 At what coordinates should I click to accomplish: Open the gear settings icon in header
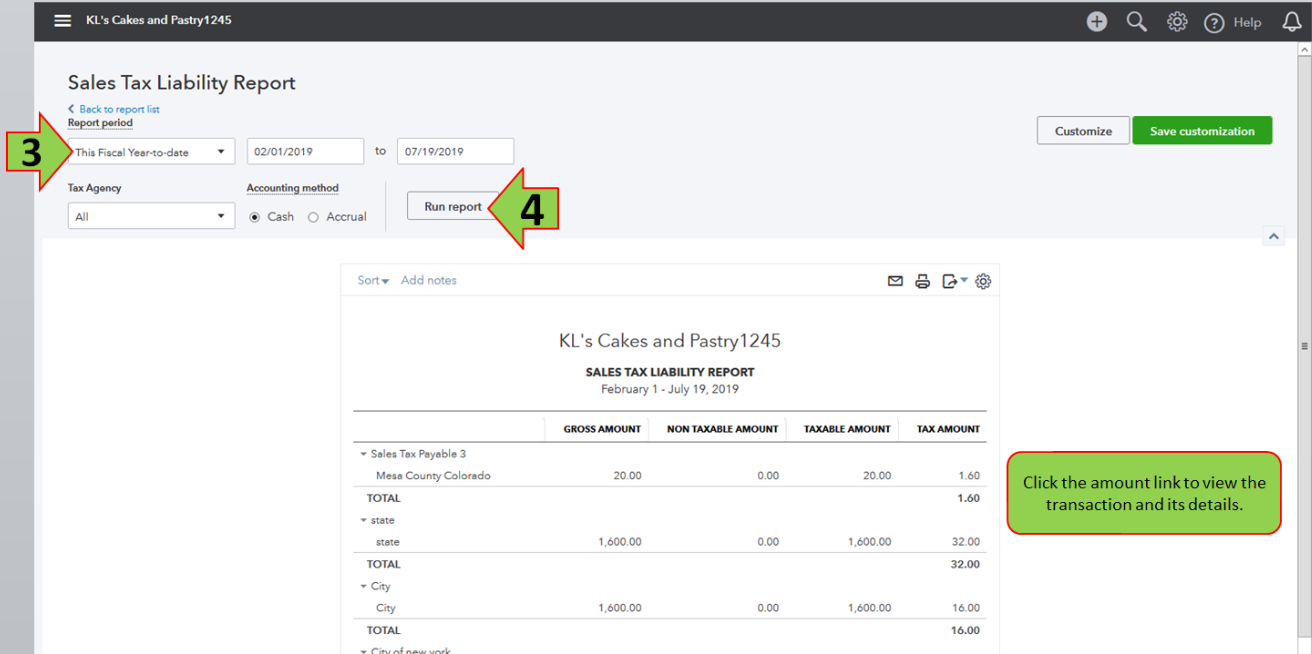click(x=1177, y=21)
